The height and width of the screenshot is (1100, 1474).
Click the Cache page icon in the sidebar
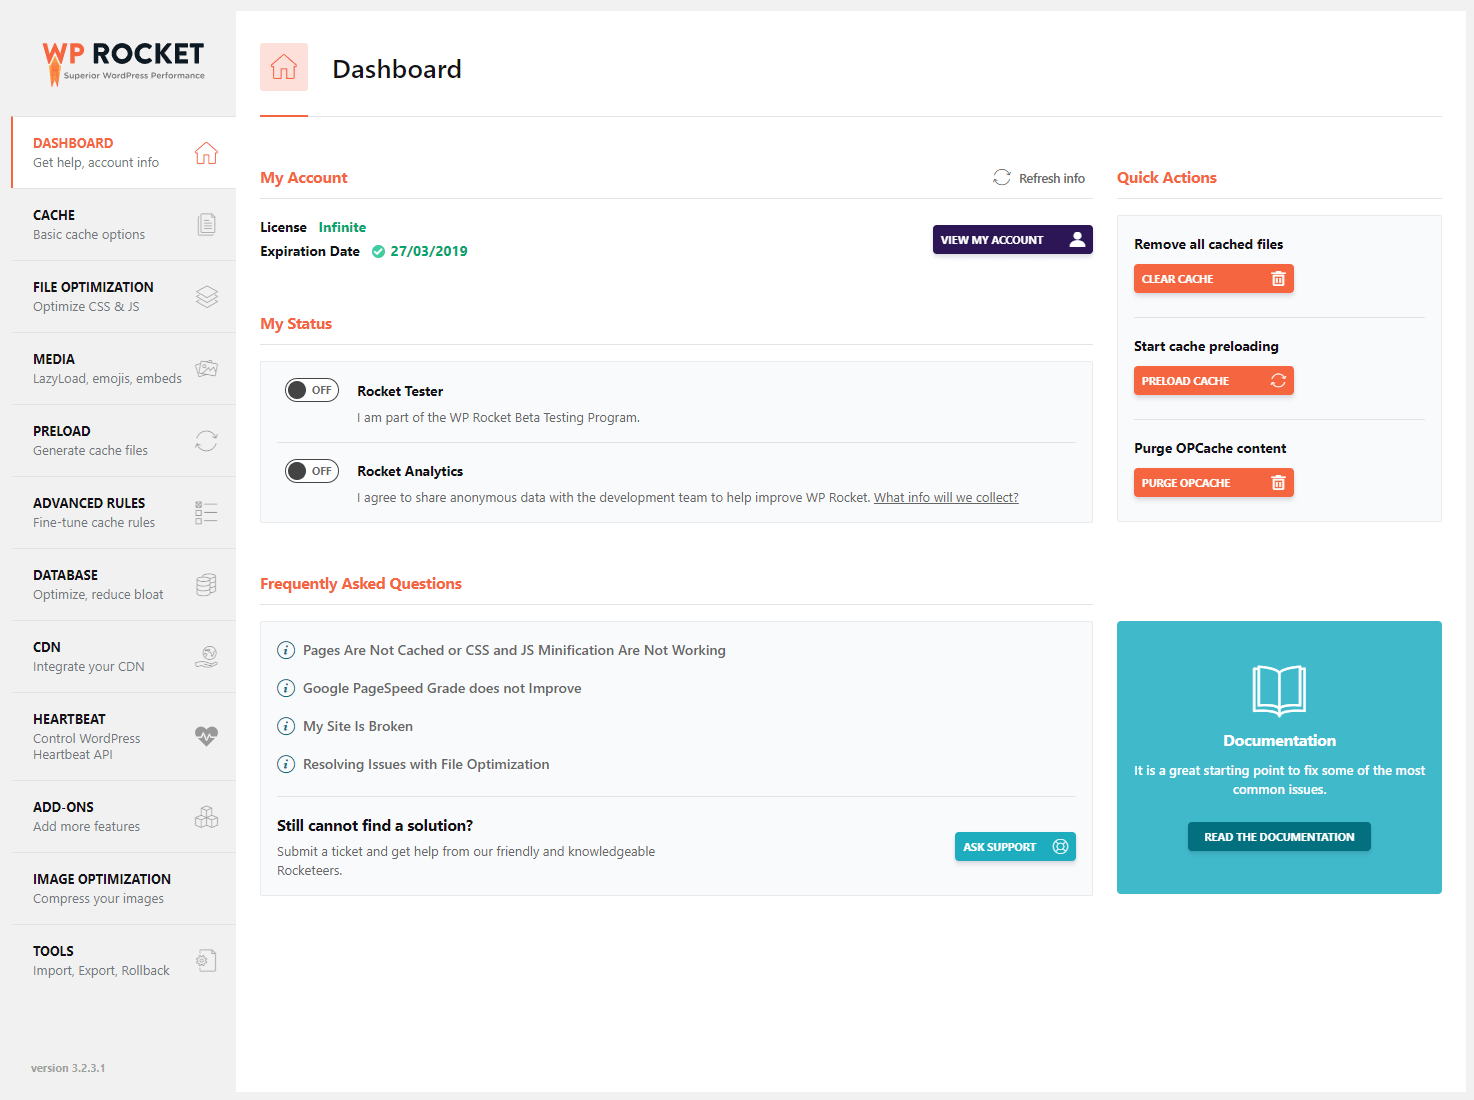pyautogui.click(x=206, y=225)
